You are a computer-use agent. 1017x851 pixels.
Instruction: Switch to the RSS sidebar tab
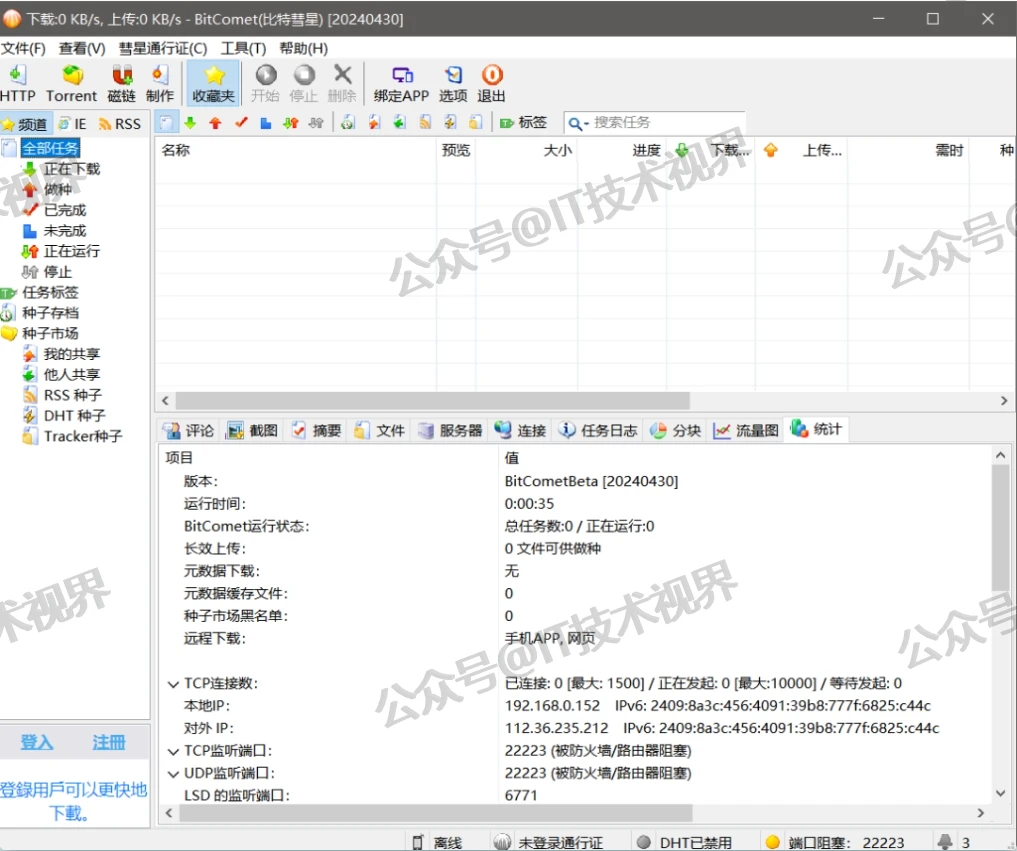[x=120, y=124]
